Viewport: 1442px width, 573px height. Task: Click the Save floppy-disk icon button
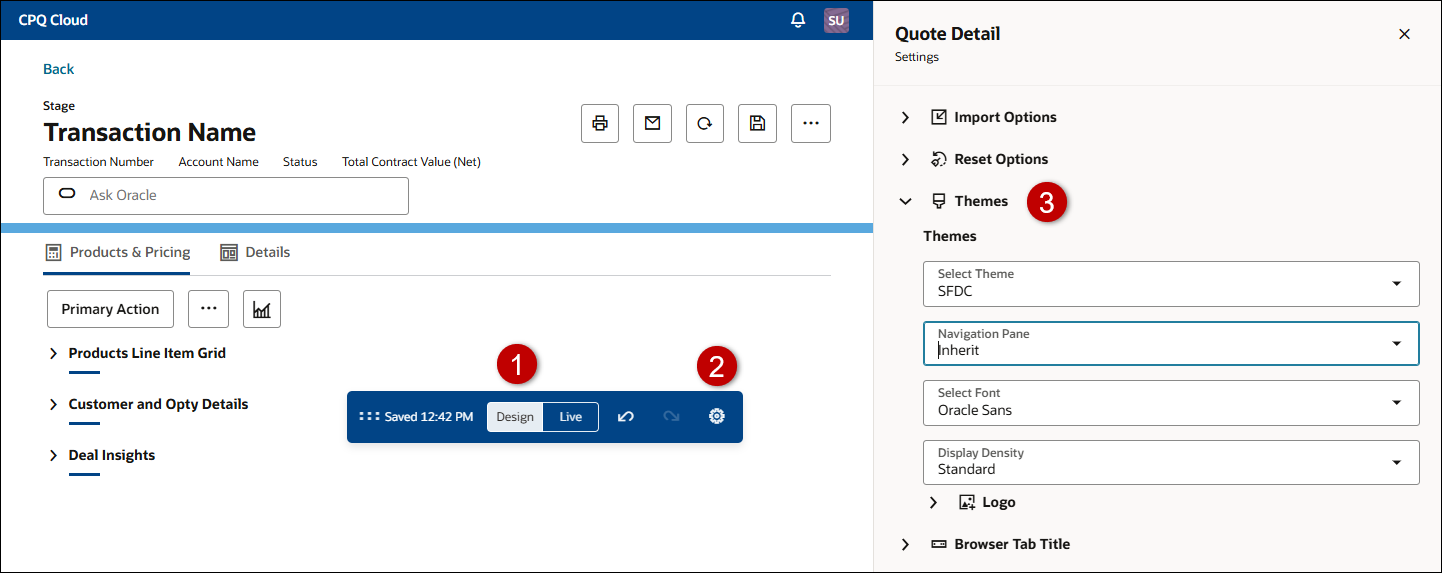coord(757,123)
